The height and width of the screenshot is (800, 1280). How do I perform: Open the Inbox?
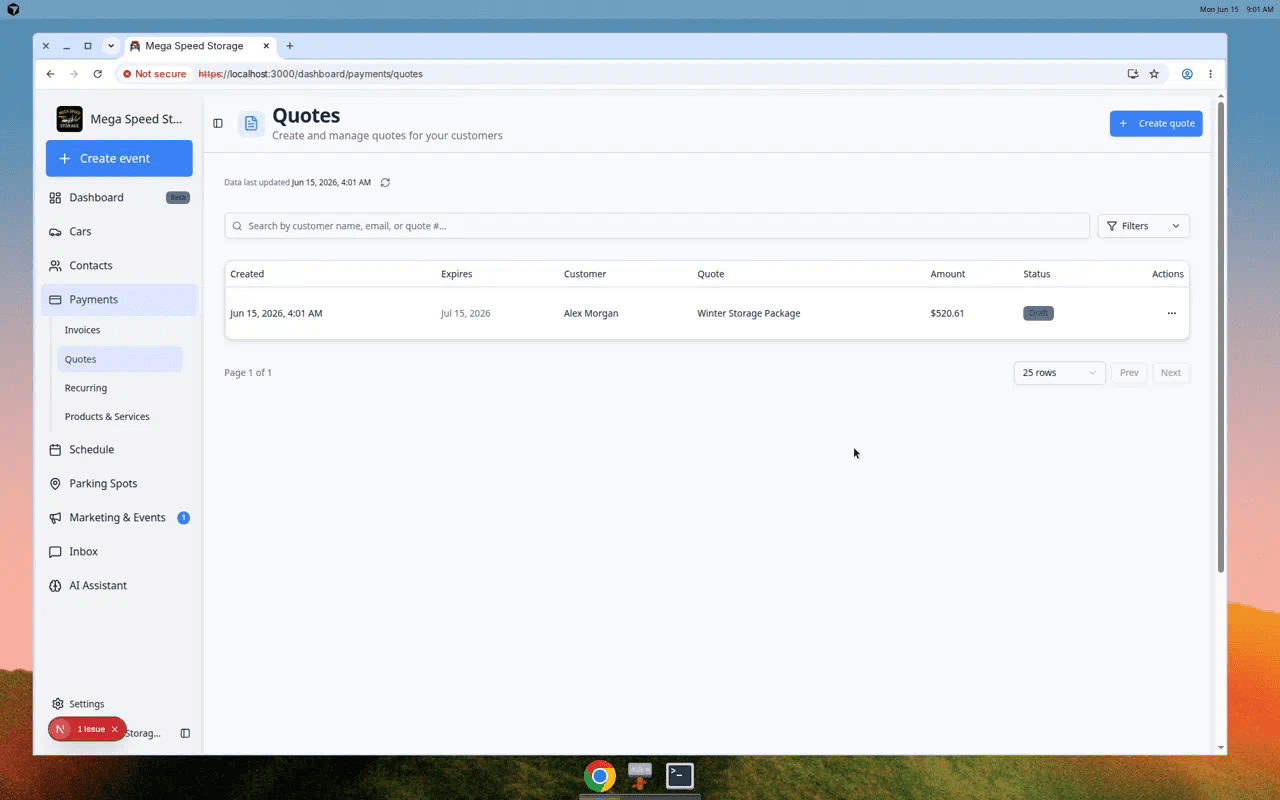[119, 552]
